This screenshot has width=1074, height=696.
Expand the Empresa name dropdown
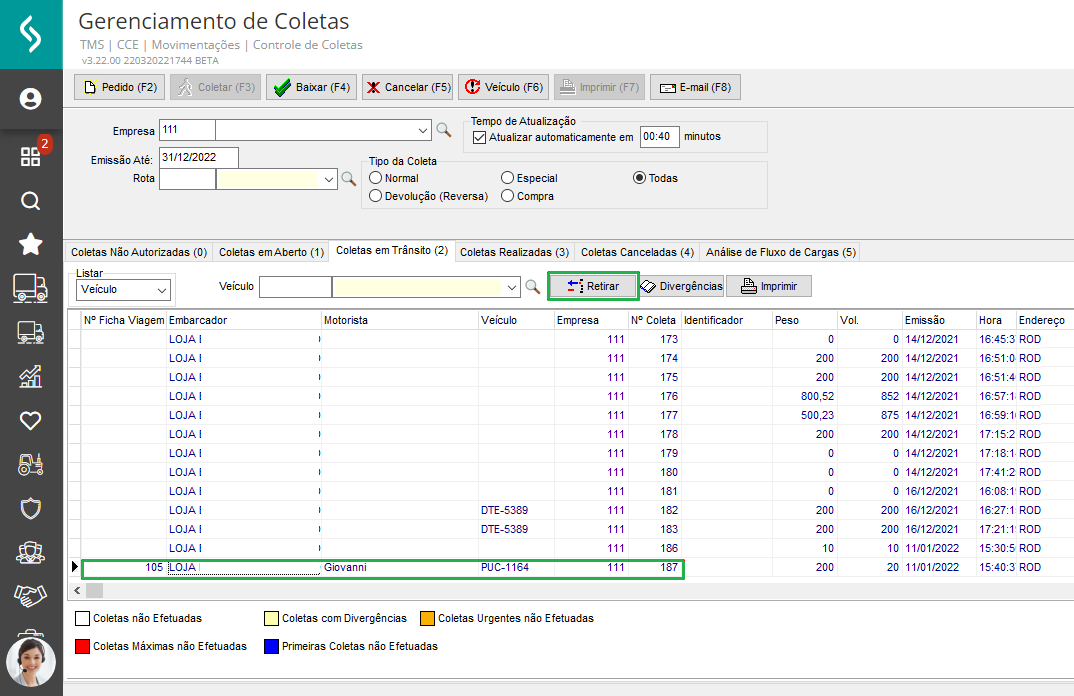pos(423,130)
